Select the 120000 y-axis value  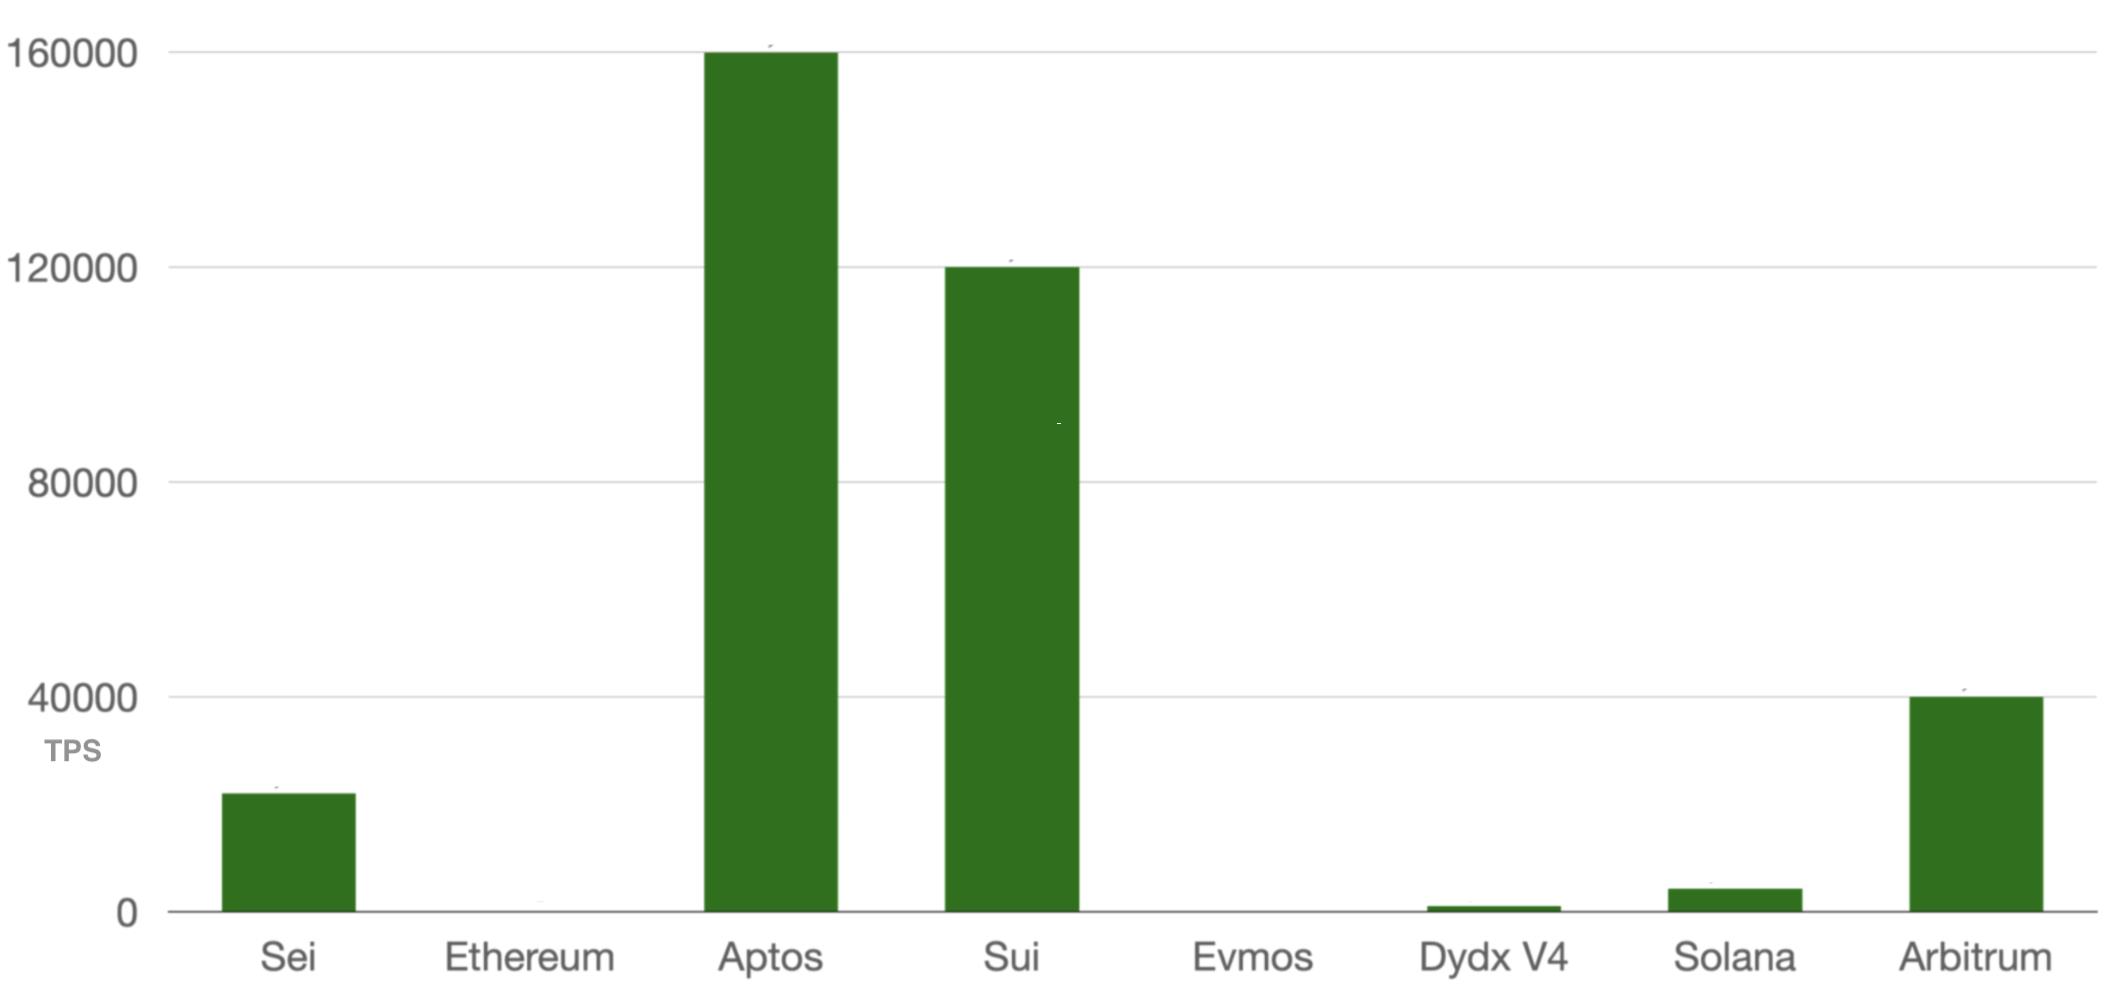pos(72,268)
